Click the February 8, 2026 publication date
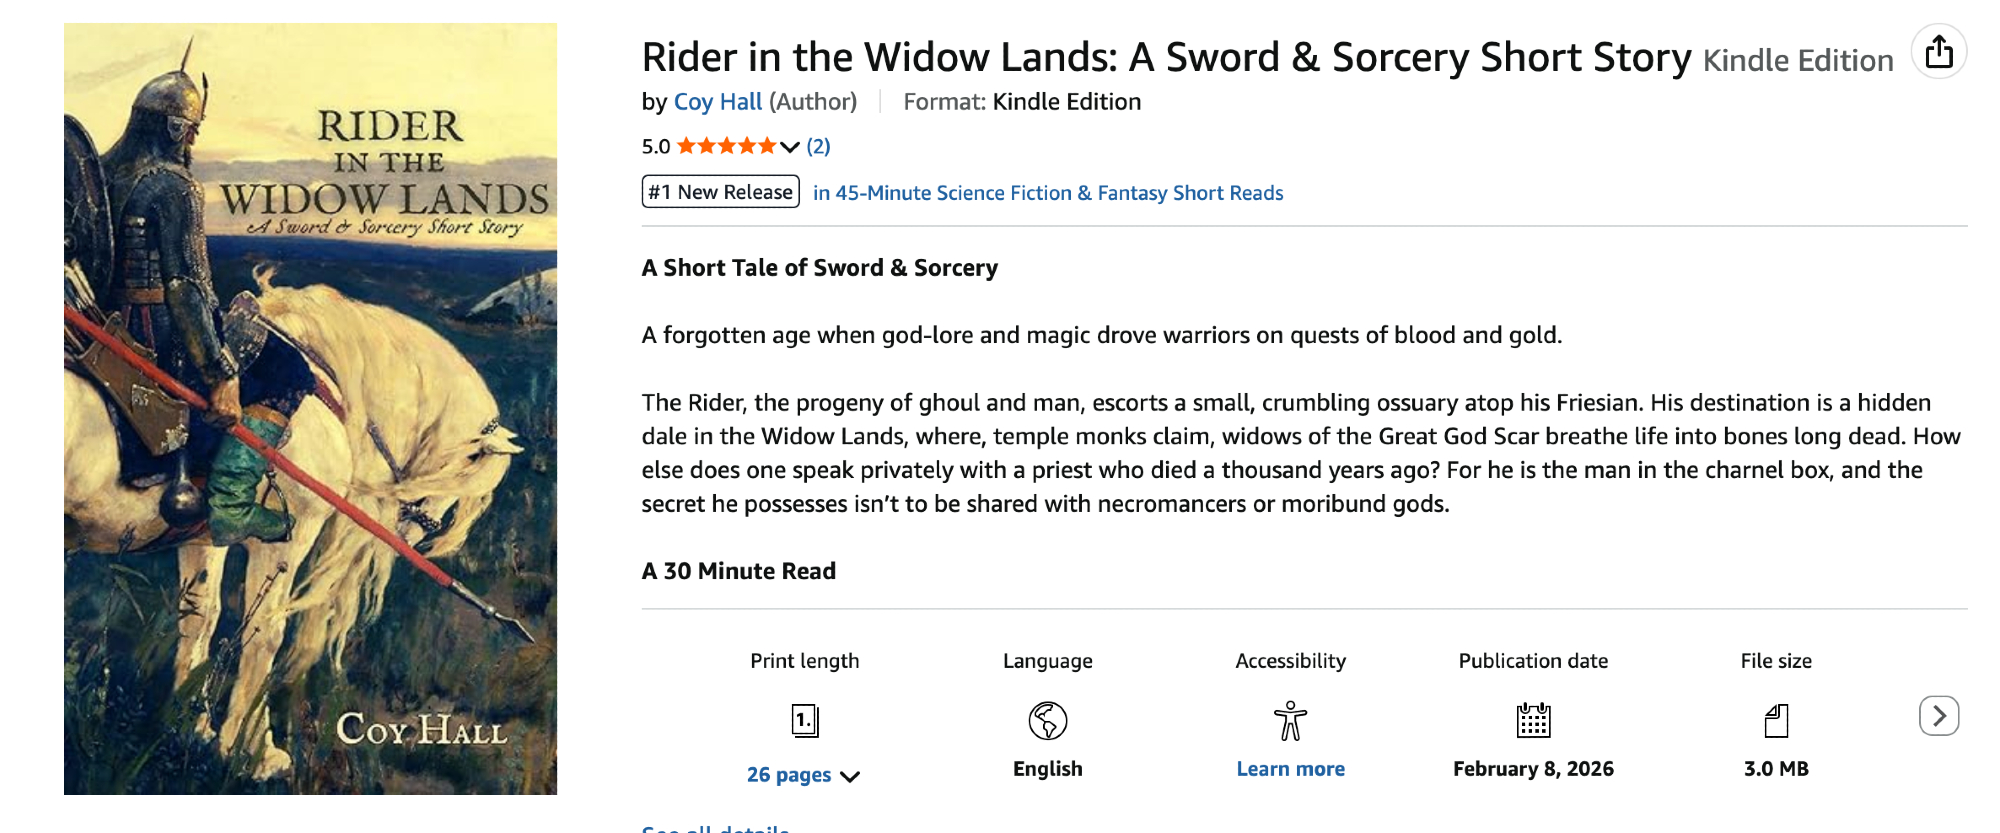Viewport: 2000px width, 833px height. point(1533,769)
